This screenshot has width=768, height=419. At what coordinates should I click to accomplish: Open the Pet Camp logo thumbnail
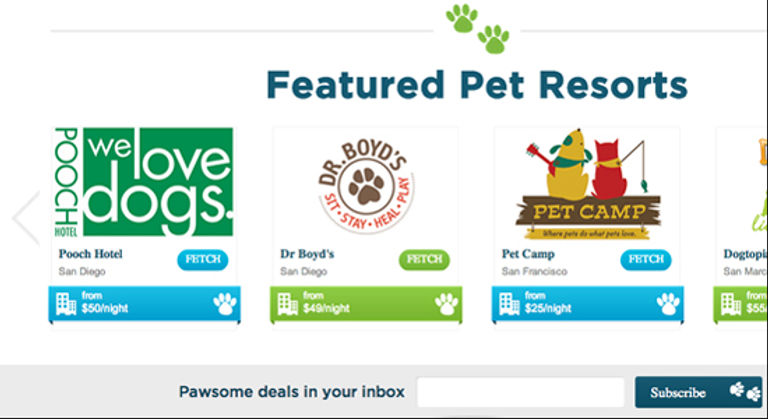coord(588,184)
